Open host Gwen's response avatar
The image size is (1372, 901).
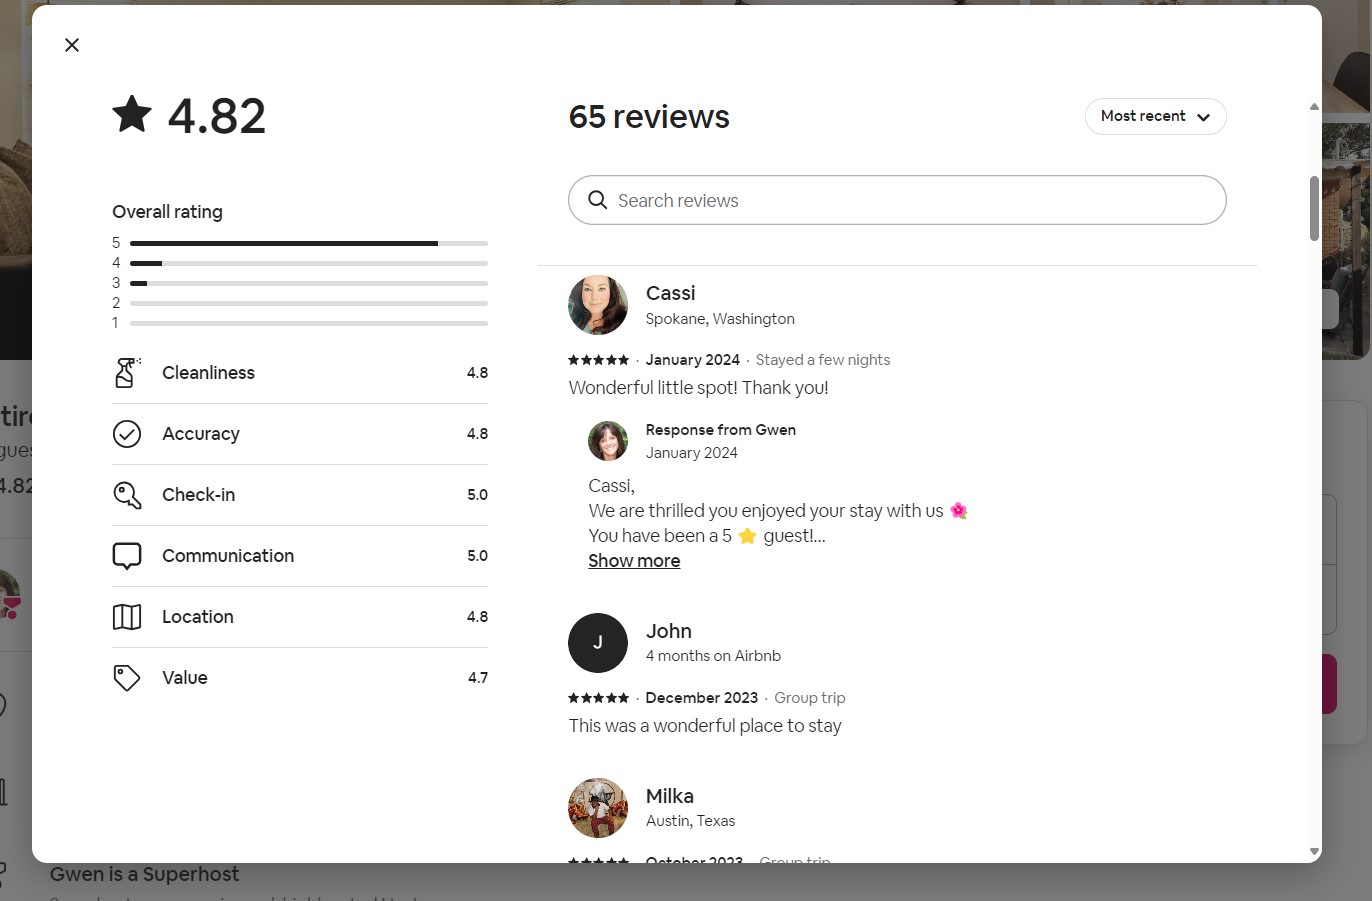point(608,441)
